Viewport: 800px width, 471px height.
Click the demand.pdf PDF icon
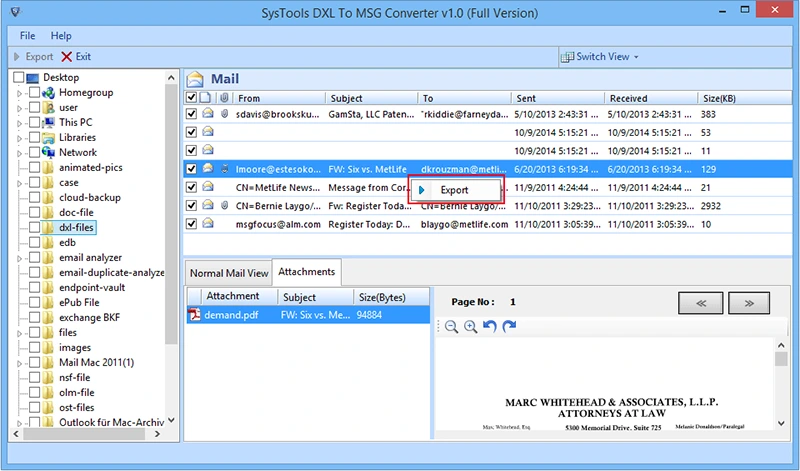click(194, 315)
